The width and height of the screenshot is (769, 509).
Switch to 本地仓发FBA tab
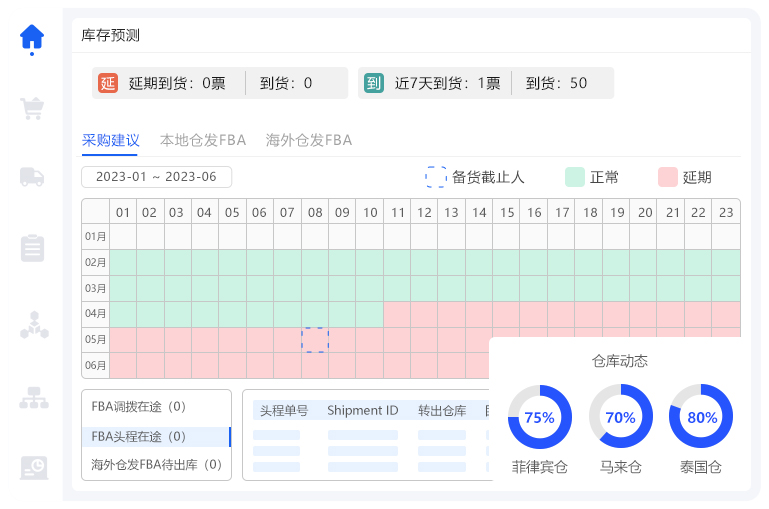click(x=203, y=140)
